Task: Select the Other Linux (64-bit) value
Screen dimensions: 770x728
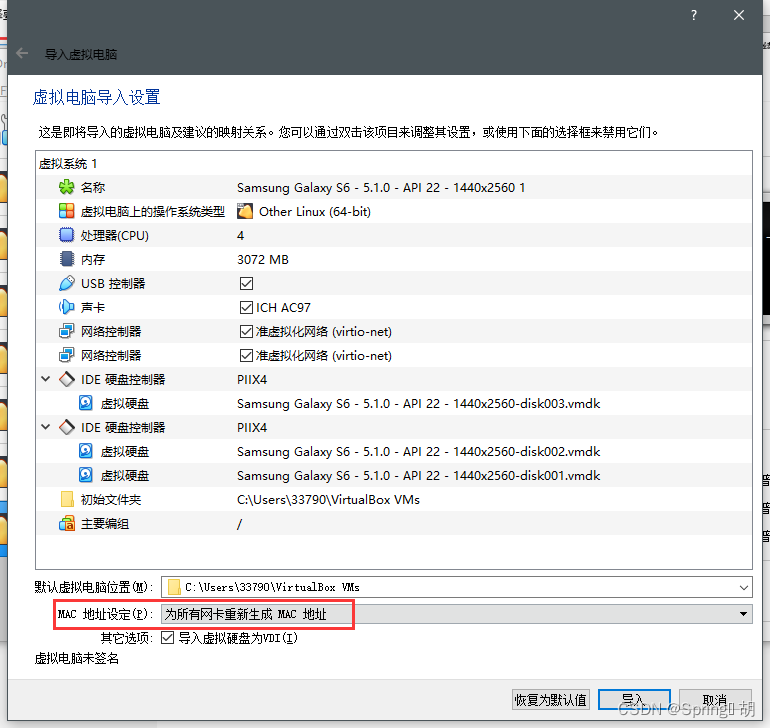Action: click(315, 212)
